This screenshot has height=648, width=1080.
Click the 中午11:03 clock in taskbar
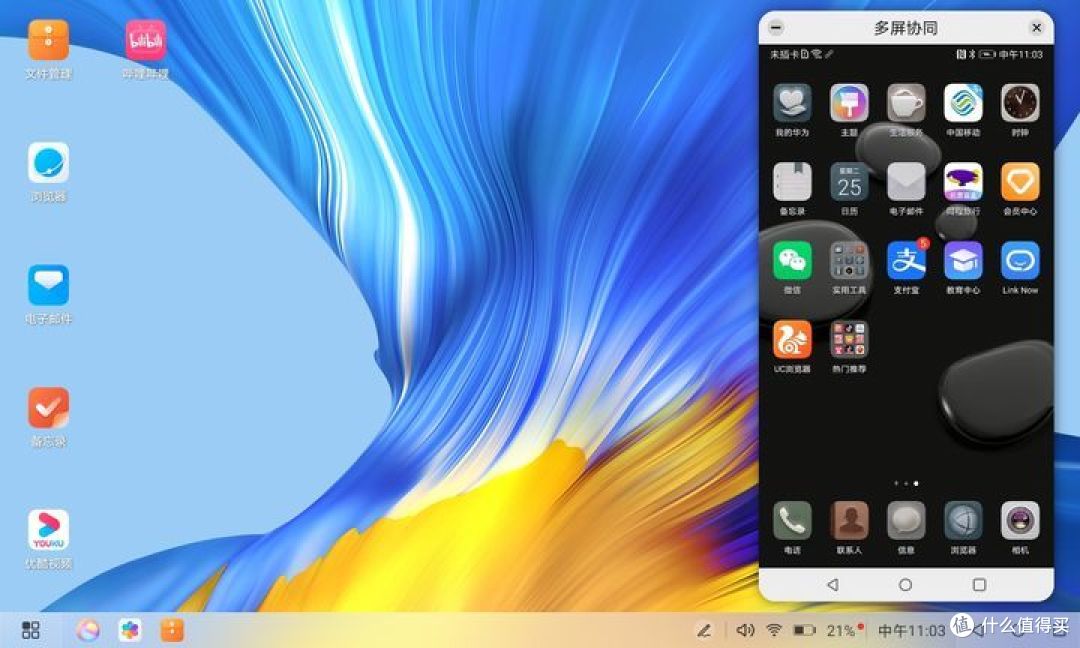(x=912, y=631)
